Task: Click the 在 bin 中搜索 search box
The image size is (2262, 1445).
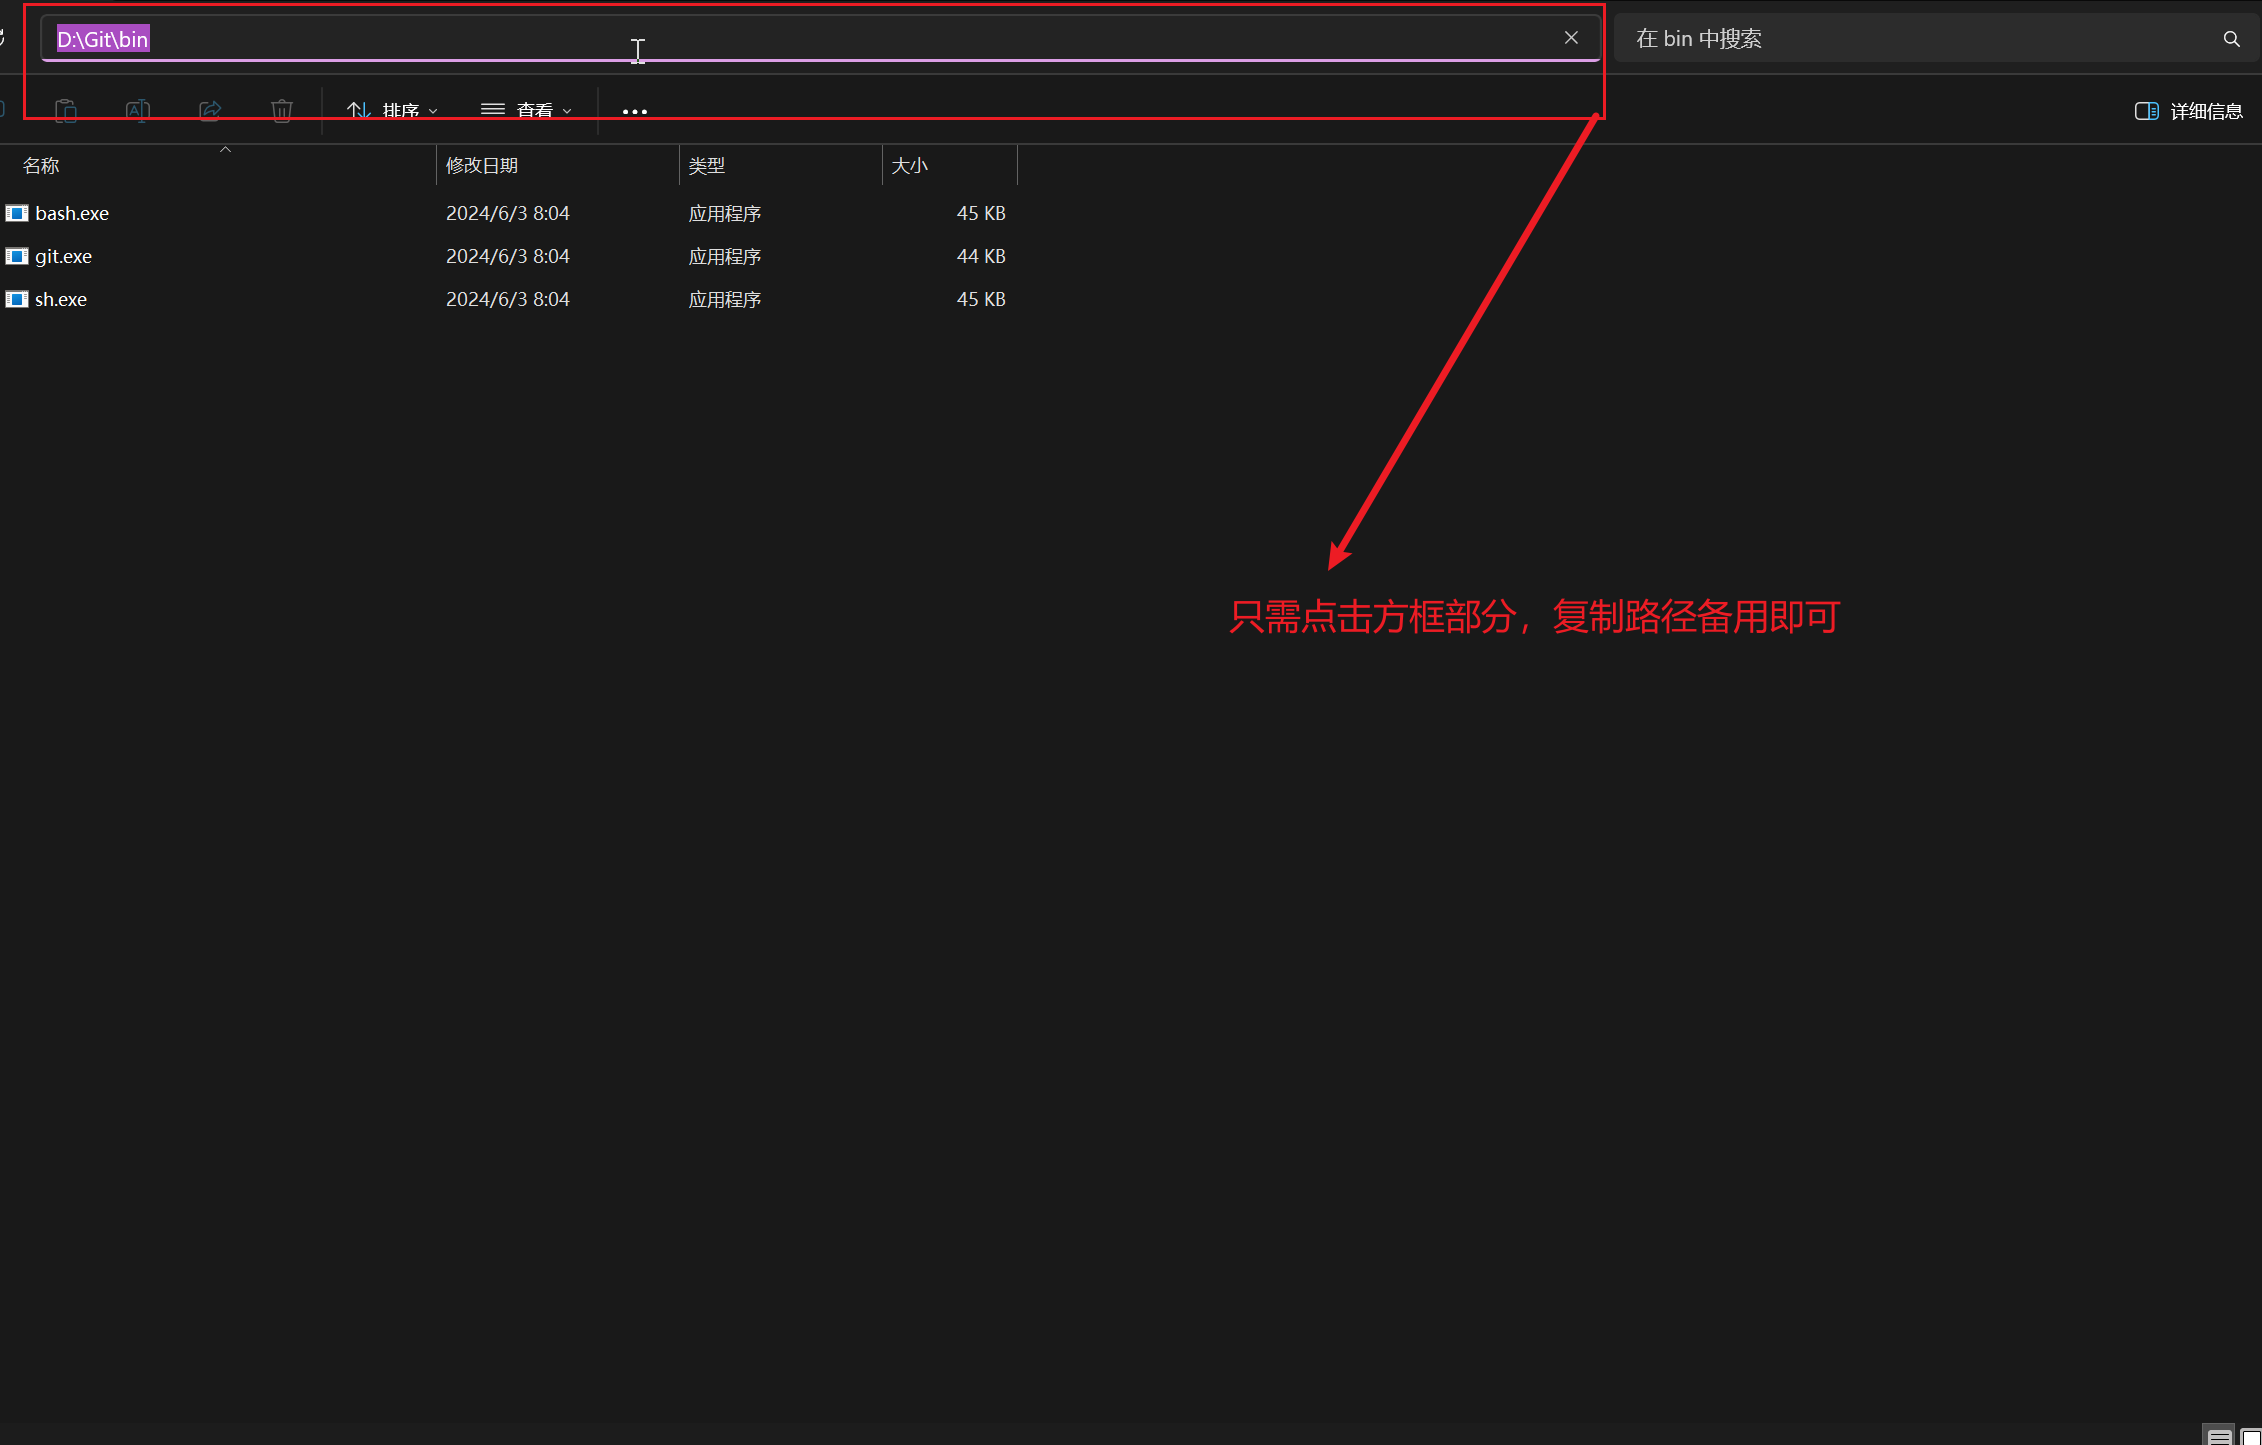Action: point(1900,39)
